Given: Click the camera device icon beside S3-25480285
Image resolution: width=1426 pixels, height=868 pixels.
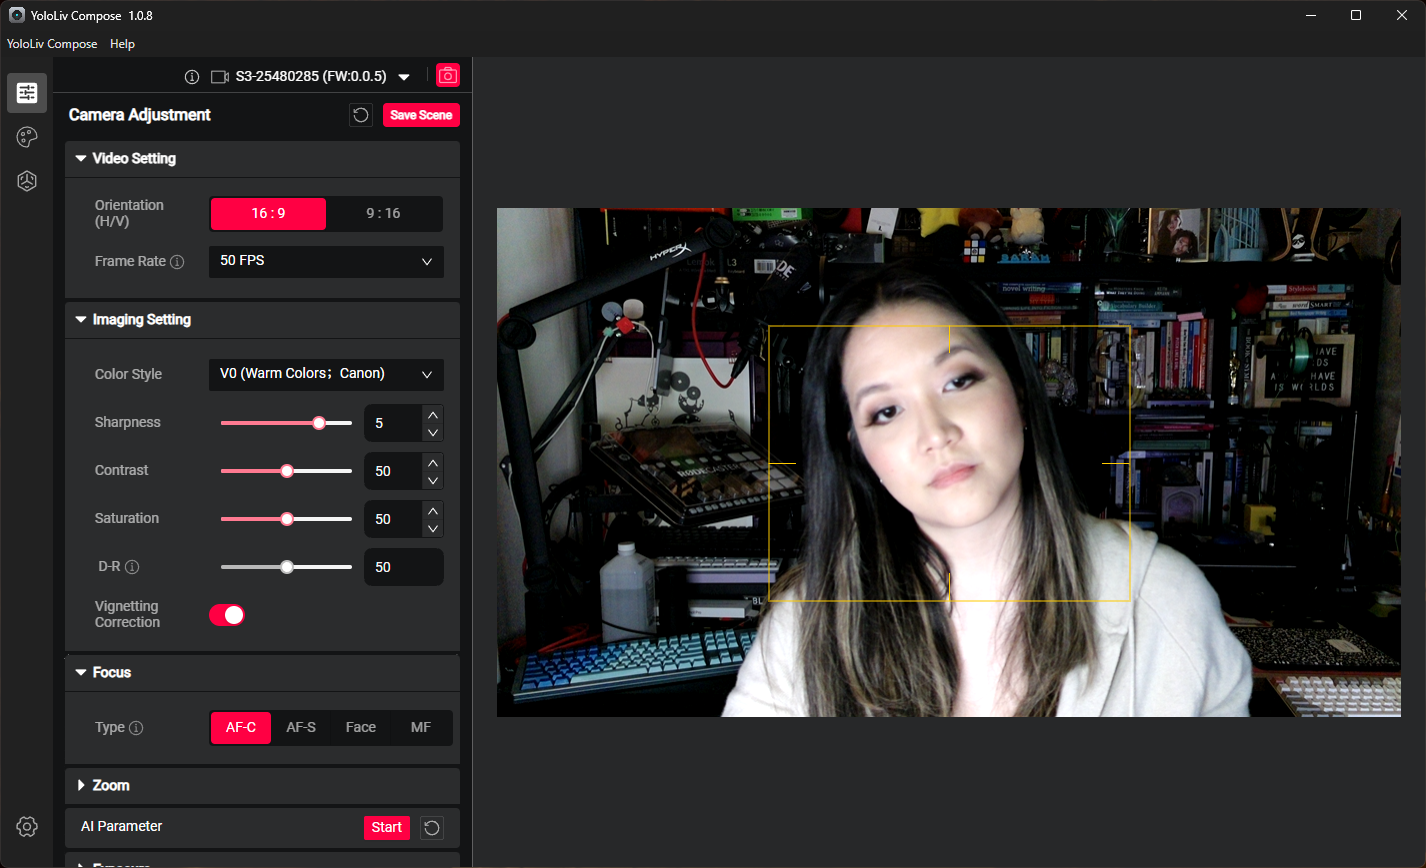Looking at the screenshot, I should click(x=220, y=77).
